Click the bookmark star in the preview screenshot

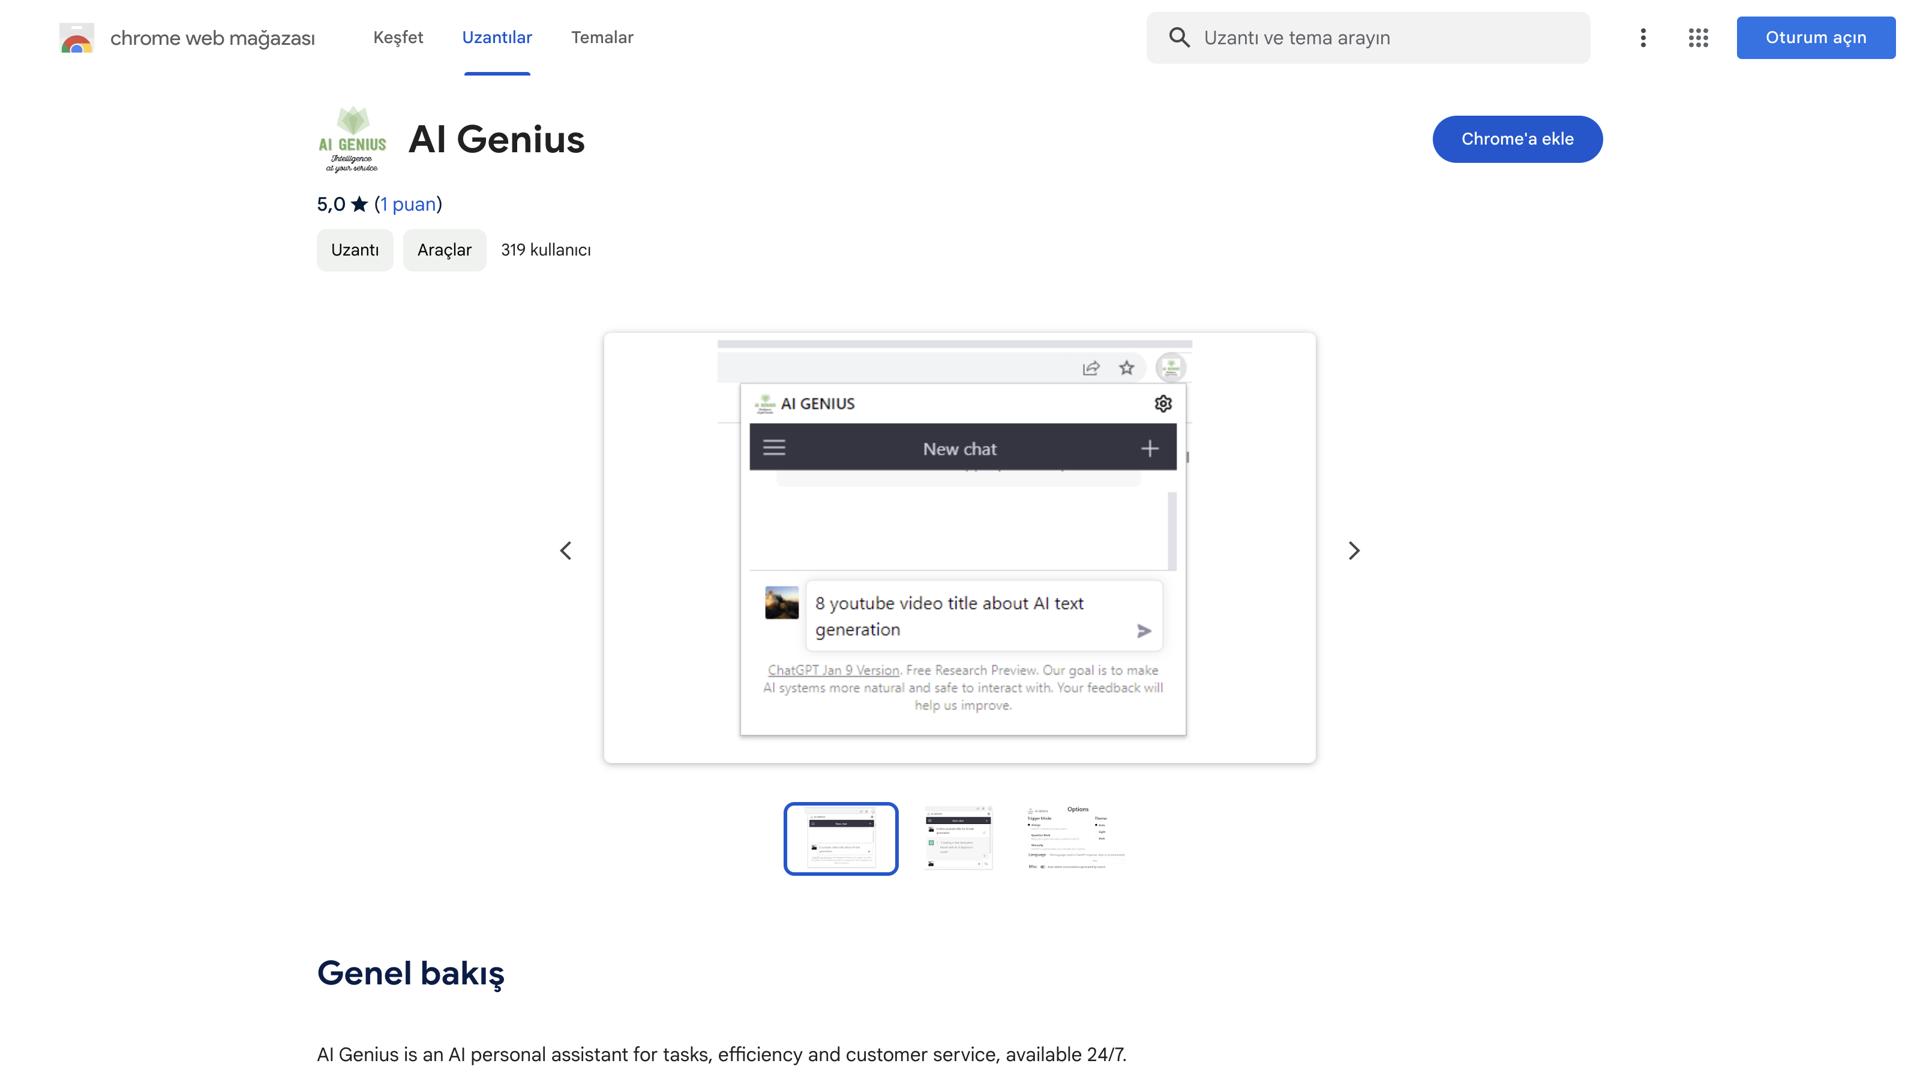pos(1126,367)
